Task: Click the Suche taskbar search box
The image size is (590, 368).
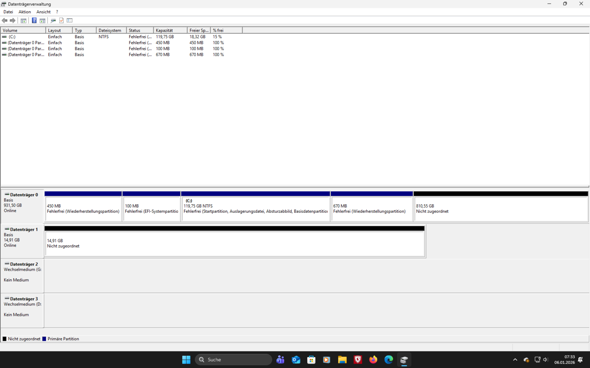Action: [233, 360]
